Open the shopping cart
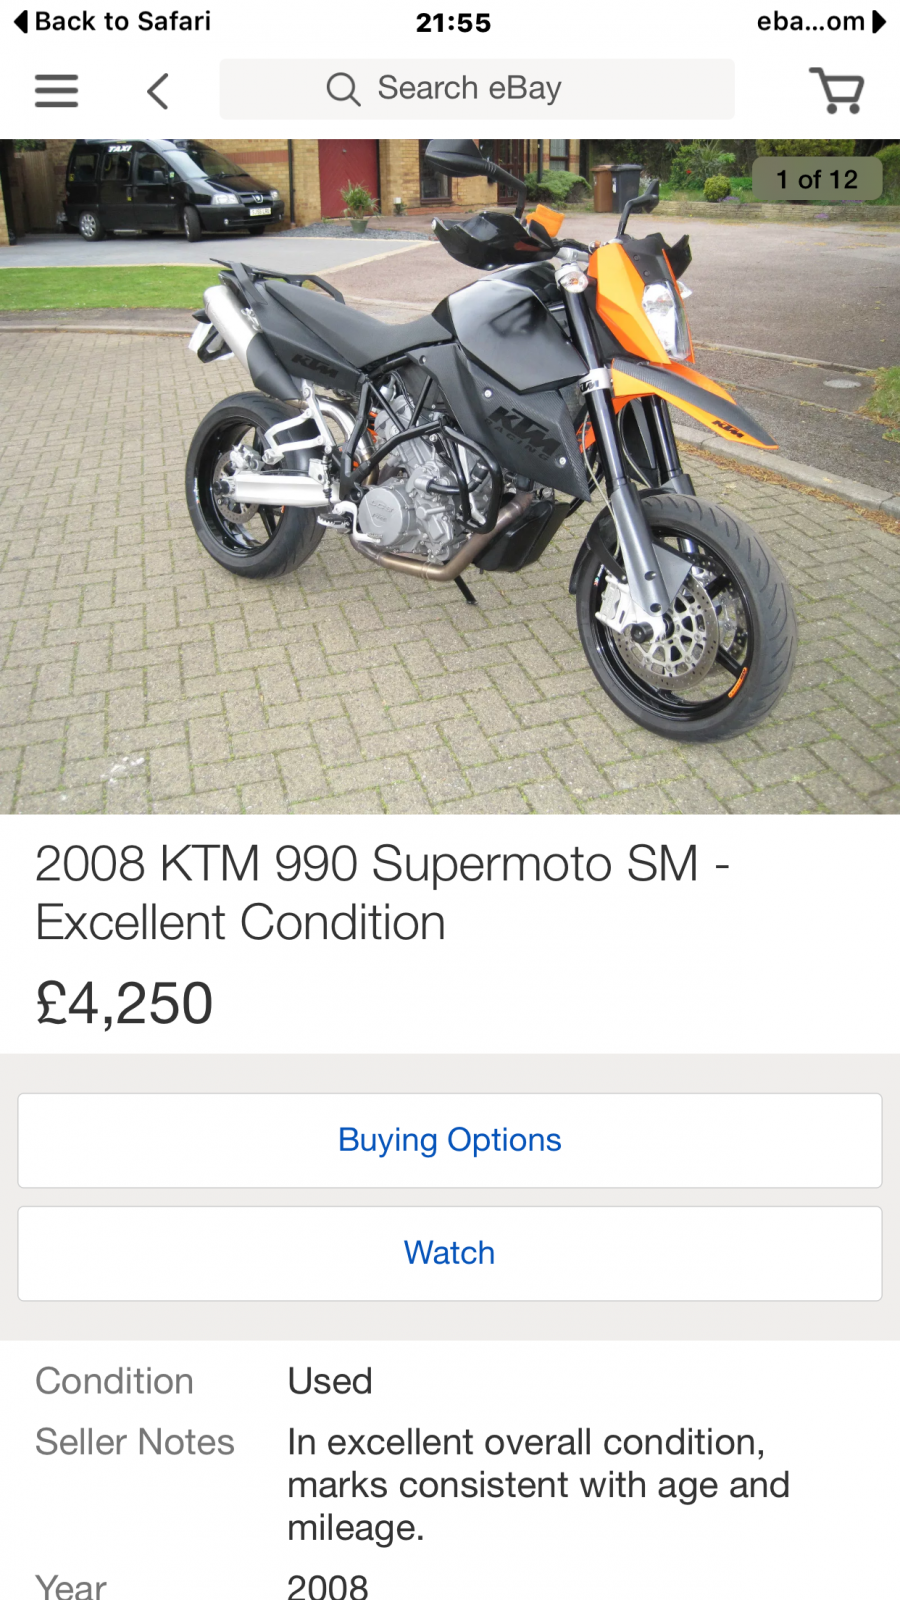Viewport: 900px width, 1600px height. 836,90
